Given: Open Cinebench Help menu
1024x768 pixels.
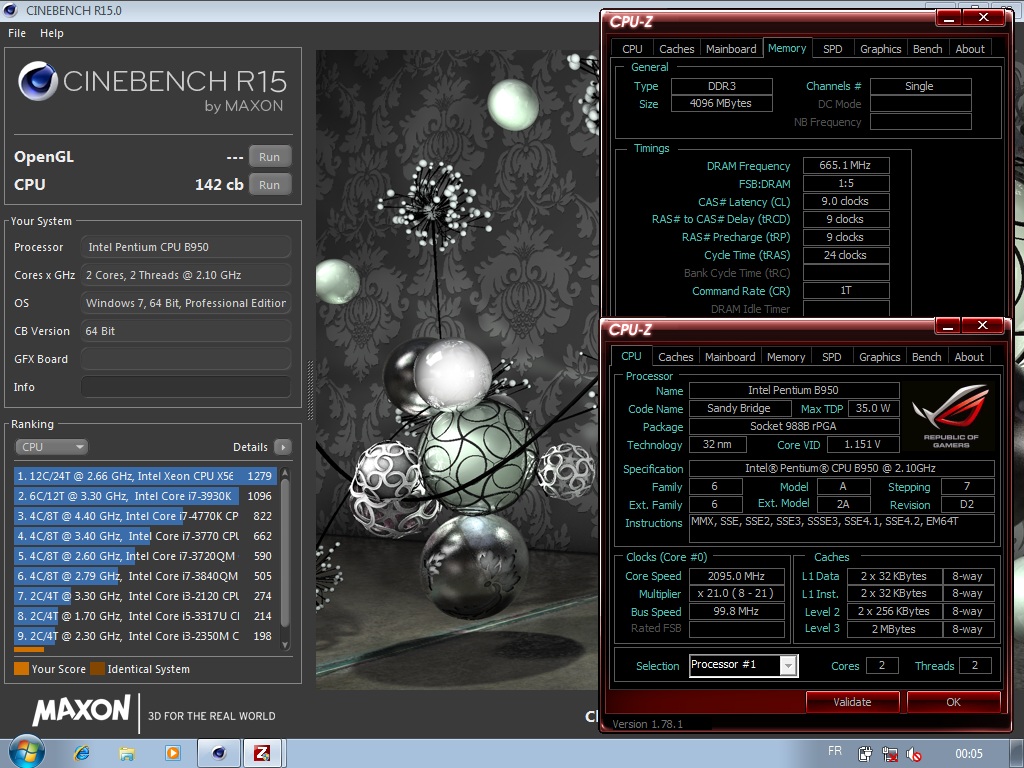Looking at the screenshot, I should (52, 33).
